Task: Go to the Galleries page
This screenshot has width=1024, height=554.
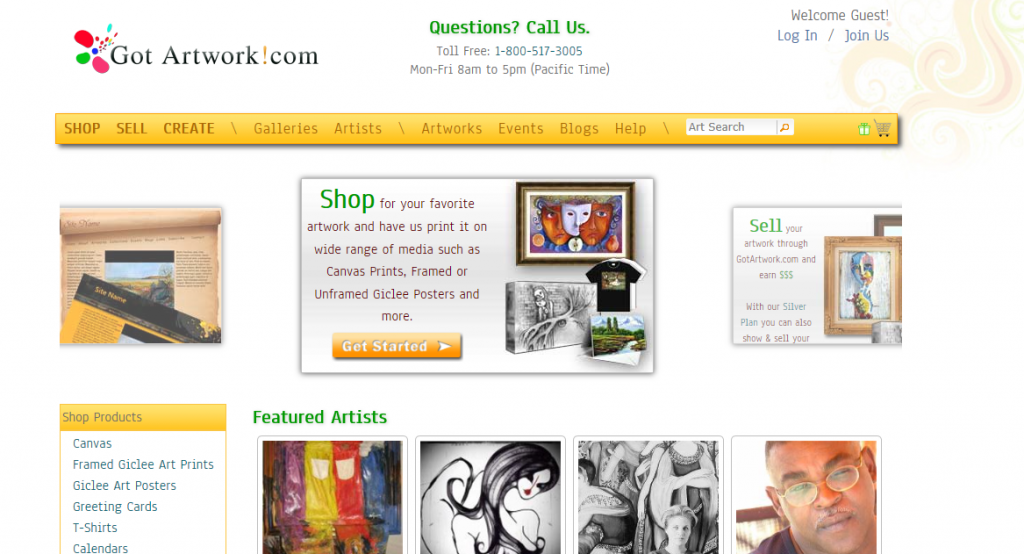Action: pyautogui.click(x=285, y=129)
